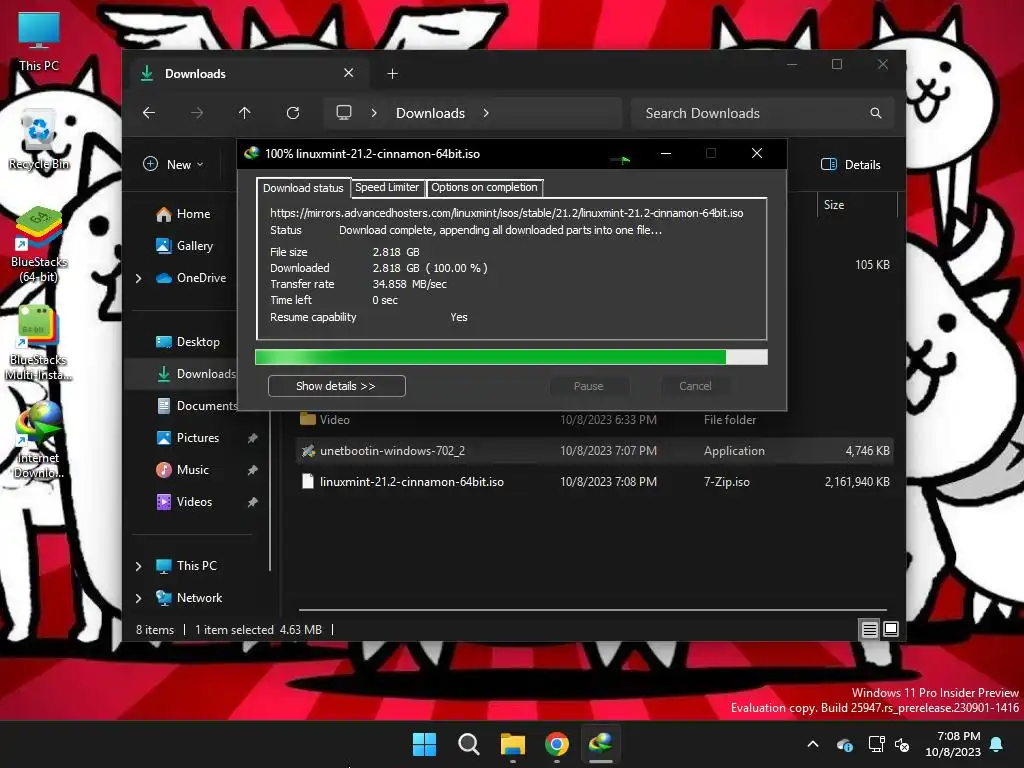Show hidden system tray icons
The image size is (1024, 768).
tap(813, 744)
